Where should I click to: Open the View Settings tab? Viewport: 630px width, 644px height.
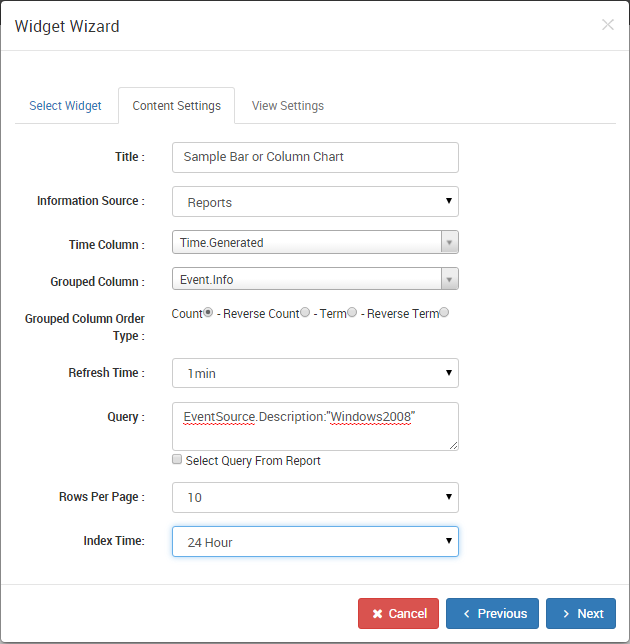[x=287, y=106]
